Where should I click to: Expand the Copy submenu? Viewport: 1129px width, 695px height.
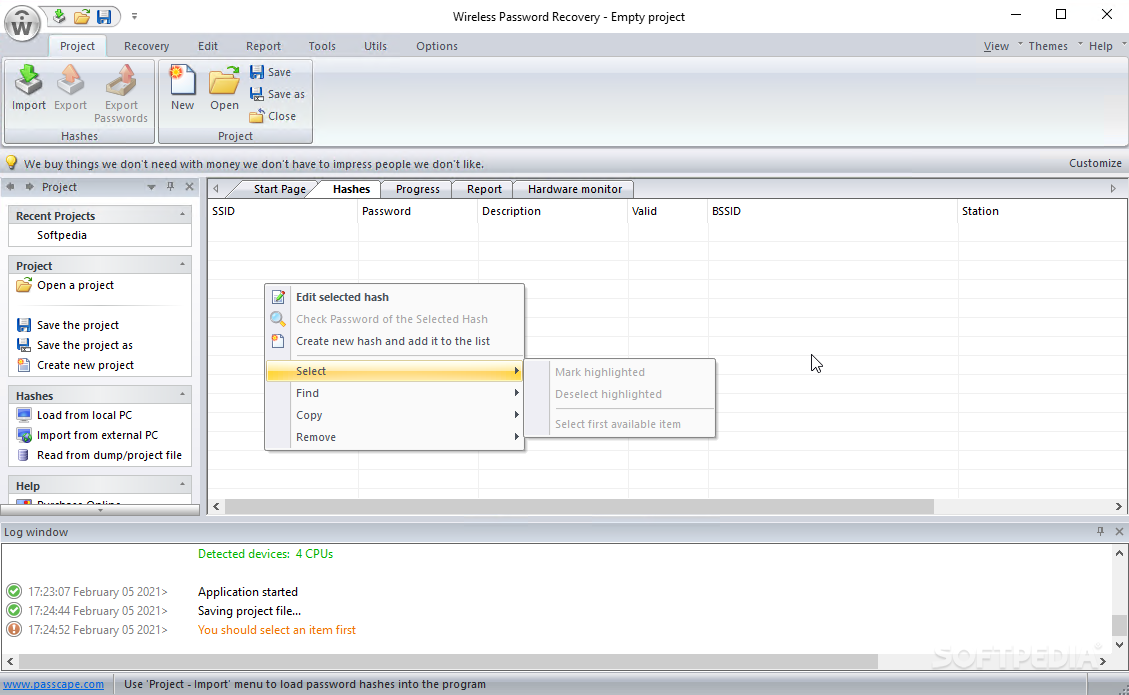(395, 415)
